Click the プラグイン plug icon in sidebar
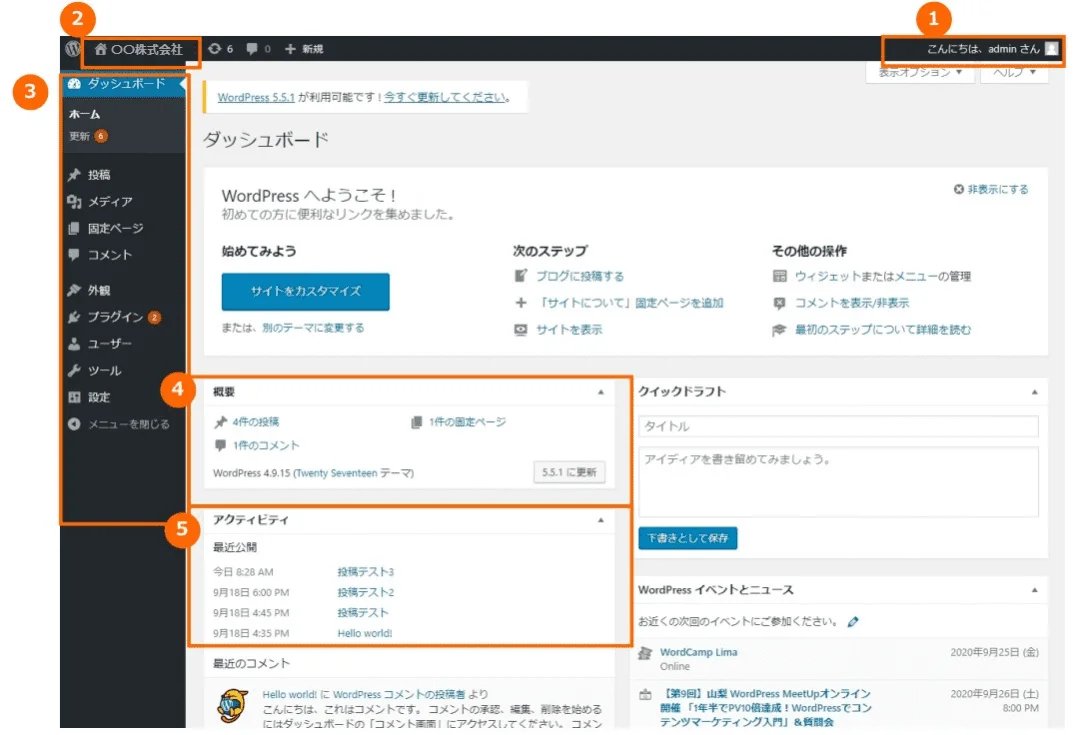1078x735 pixels. (x=74, y=317)
